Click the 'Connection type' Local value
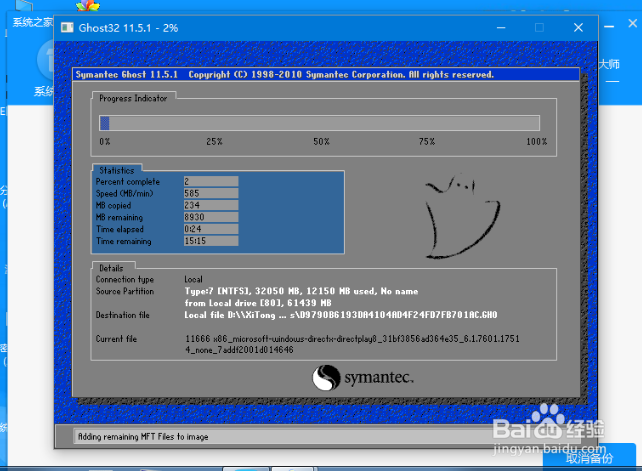This screenshot has height=471, width=642. (x=193, y=279)
